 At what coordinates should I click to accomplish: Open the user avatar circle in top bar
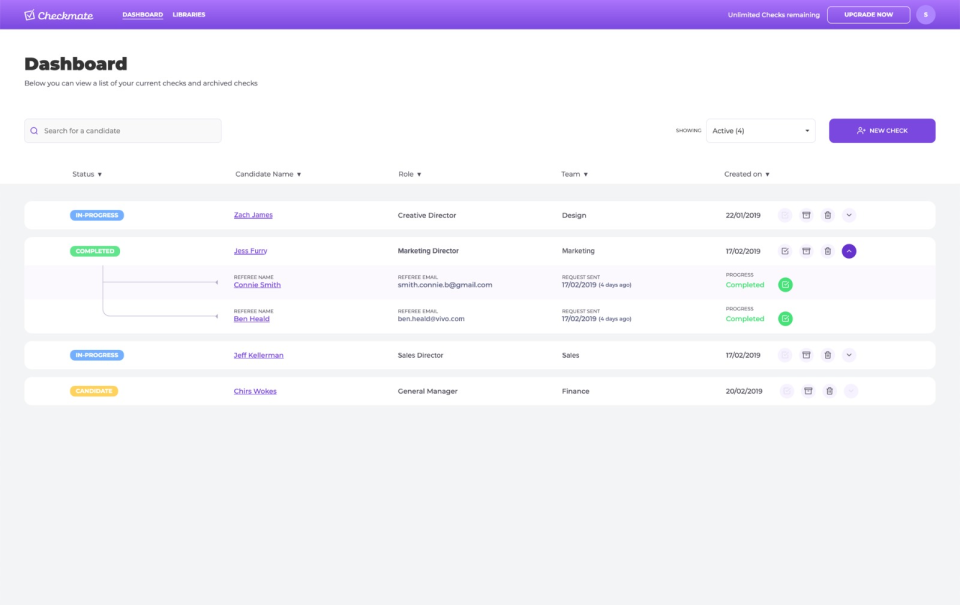point(925,14)
